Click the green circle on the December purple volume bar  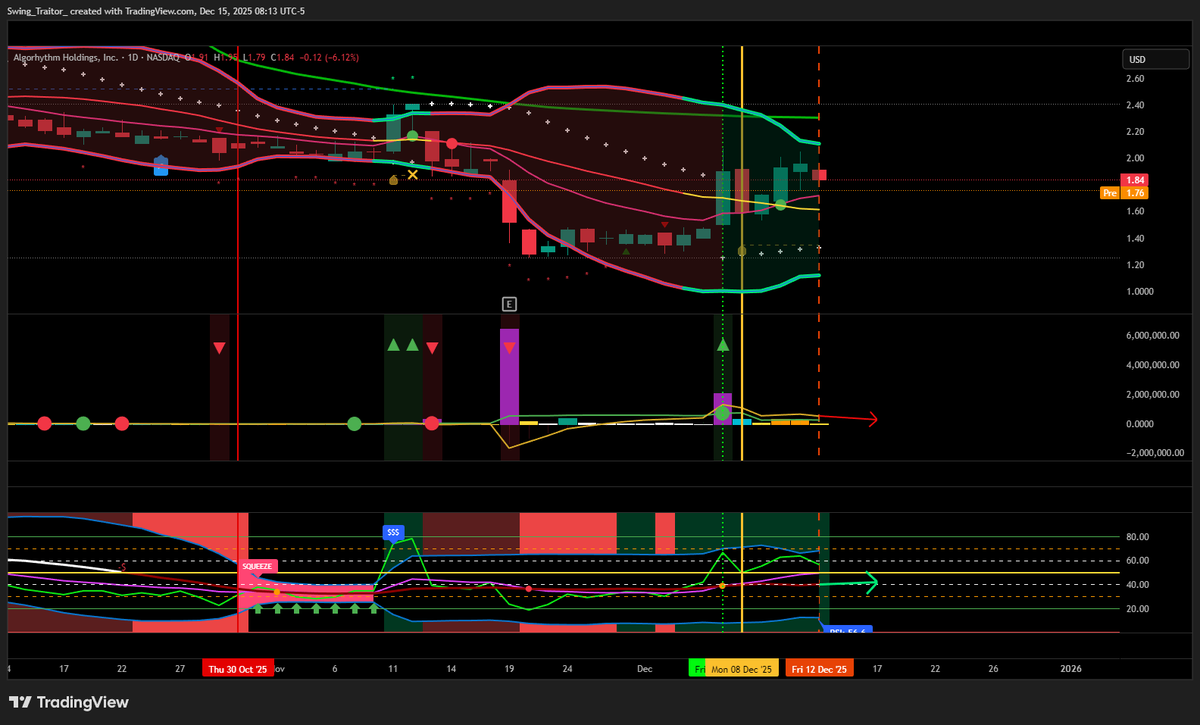pyautogui.click(x=723, y=412)
